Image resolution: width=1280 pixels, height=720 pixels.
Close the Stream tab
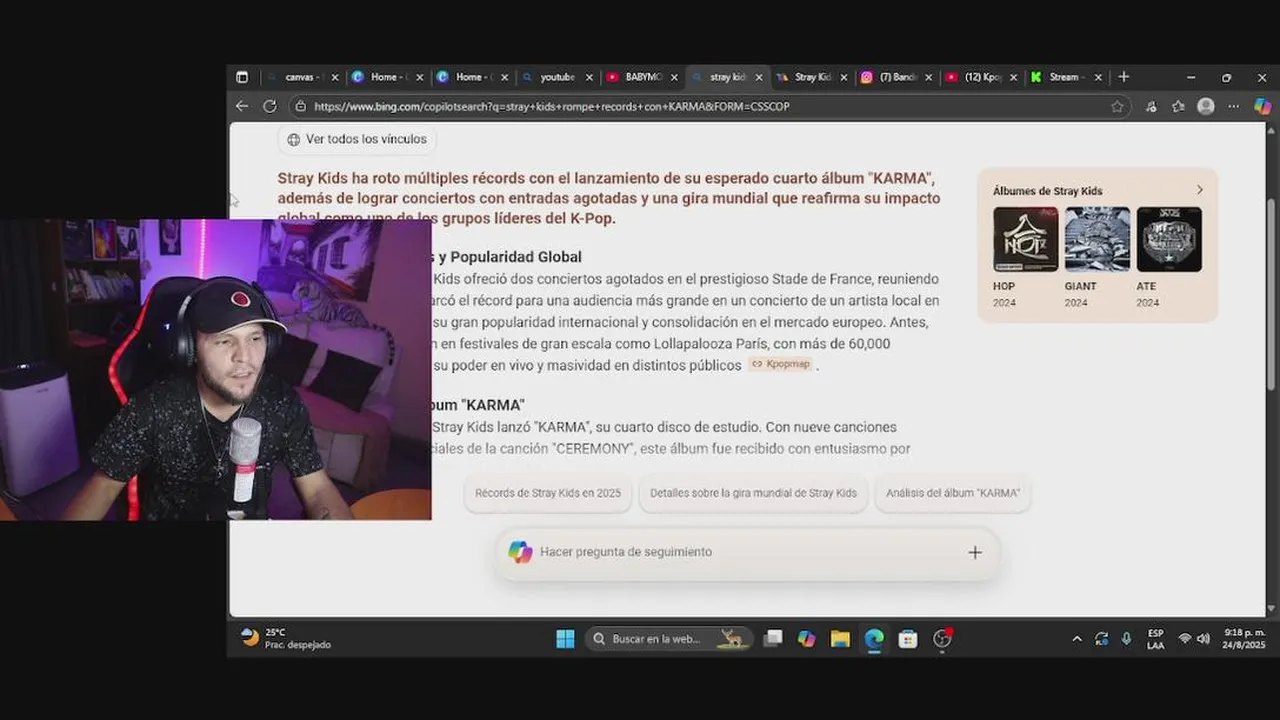click(1098, 77)
